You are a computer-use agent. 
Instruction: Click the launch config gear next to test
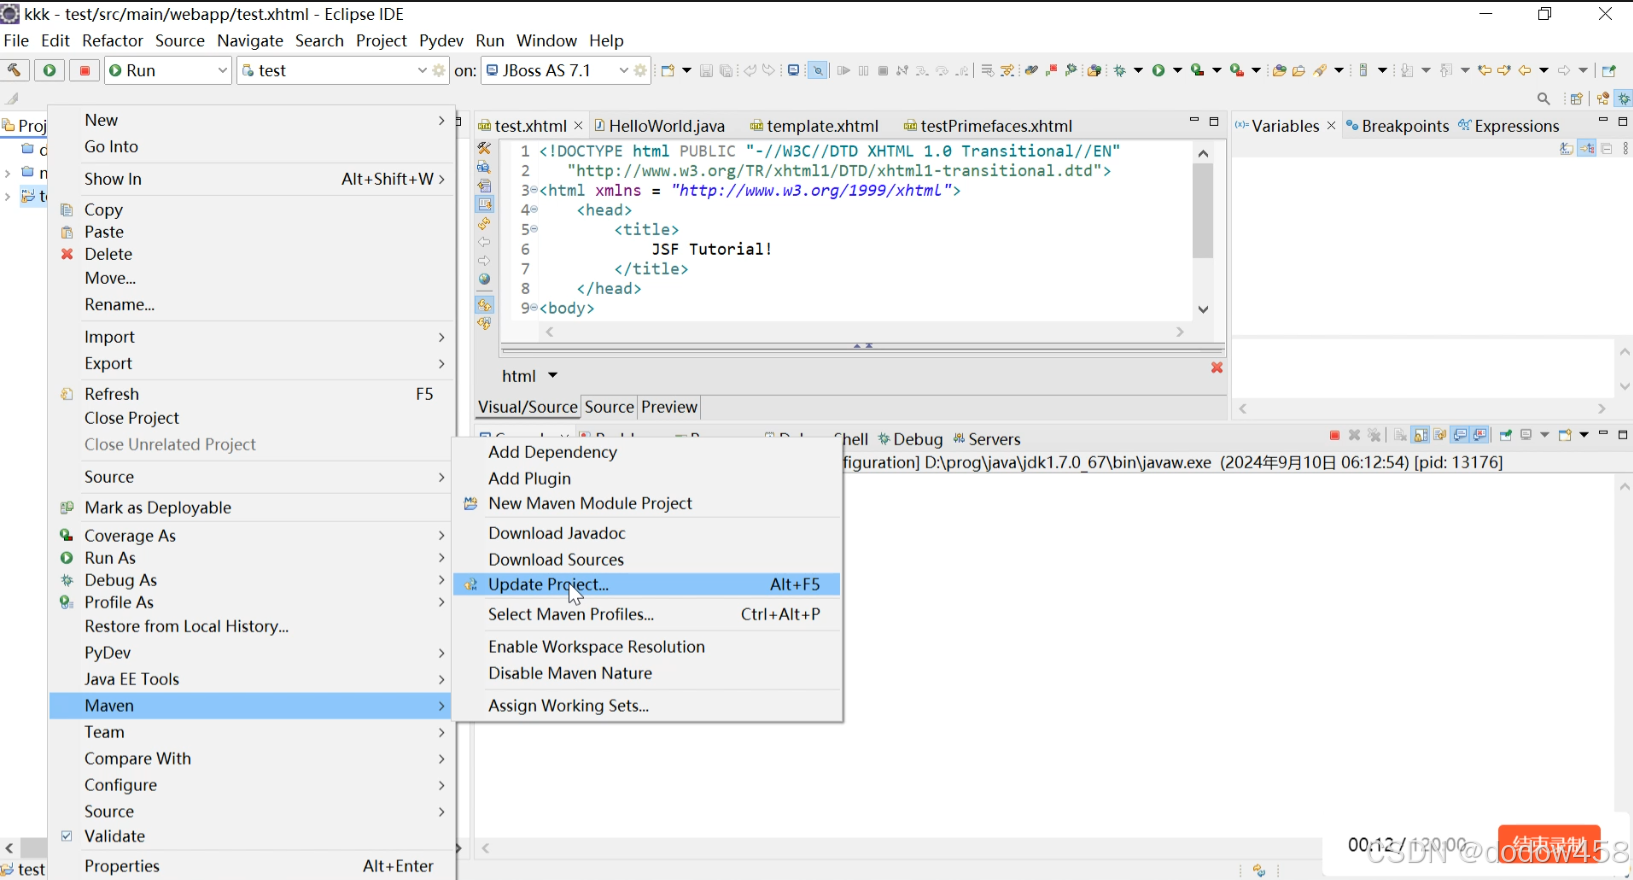click(x=439, y=70)
